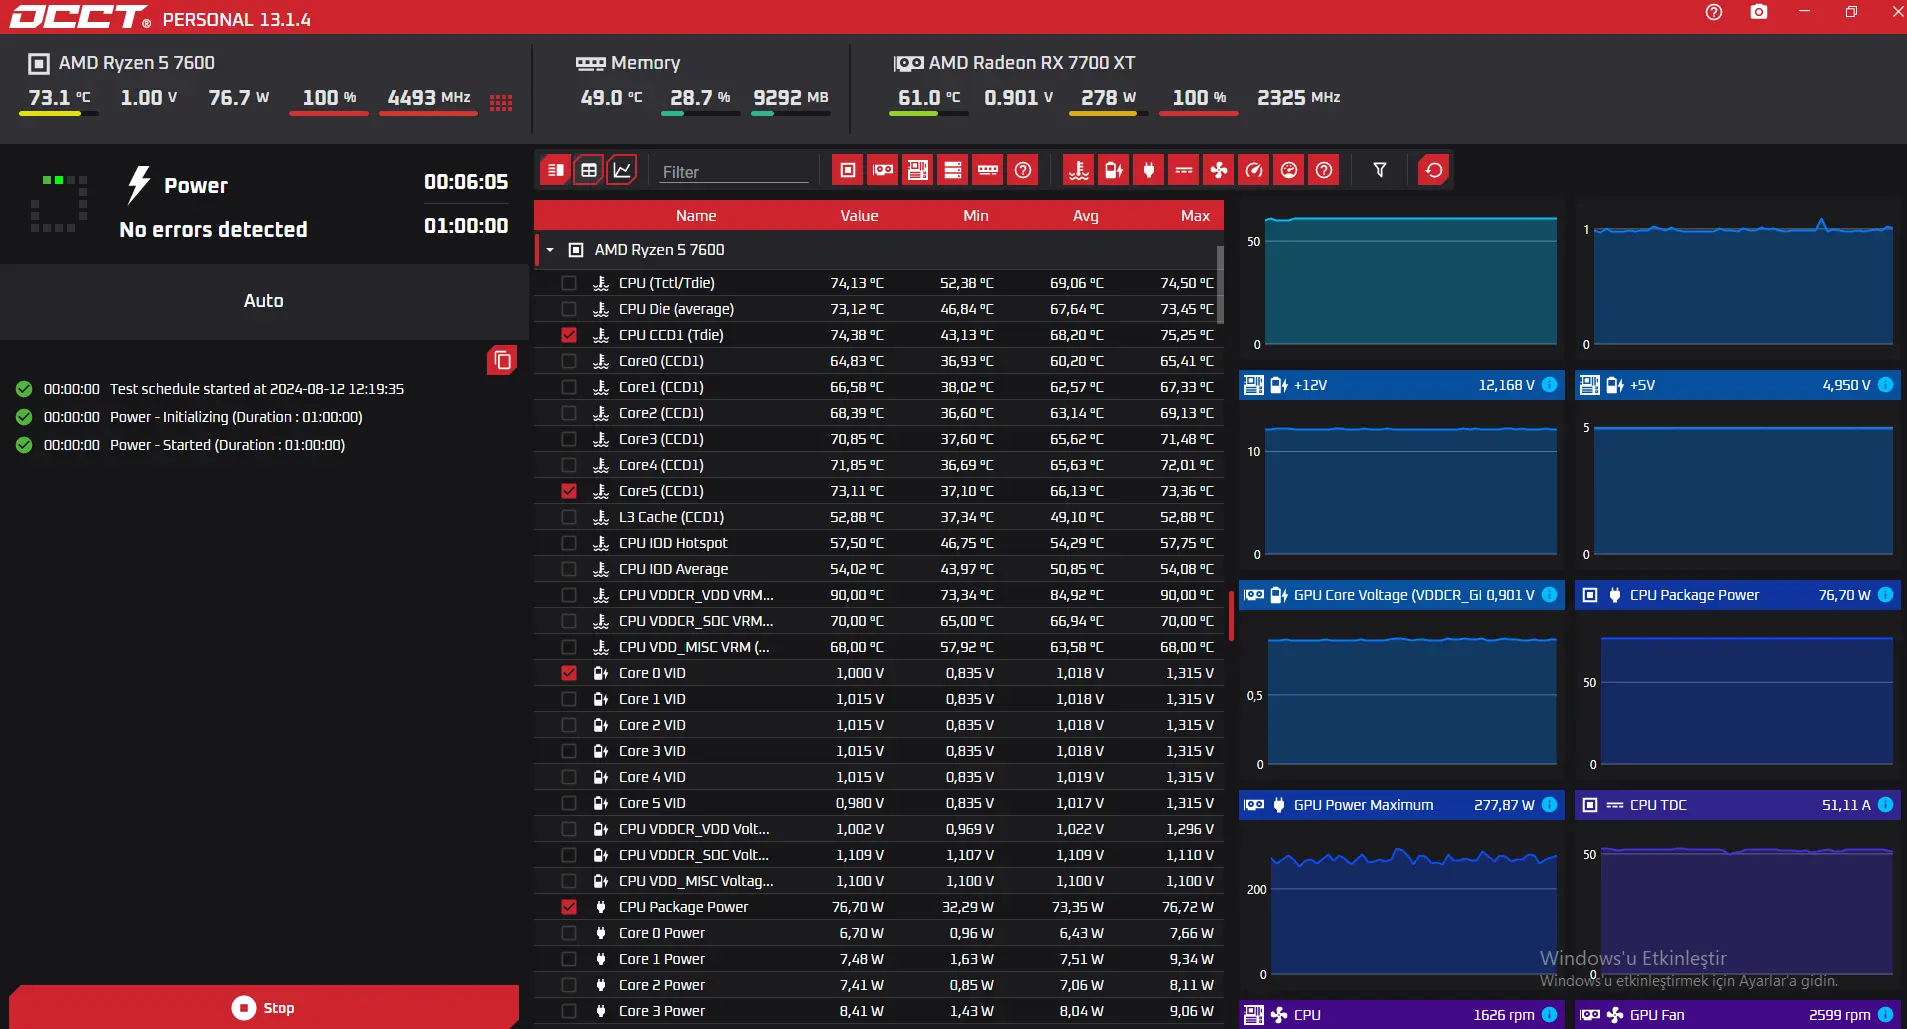Toggle the voltage sensor type filter
The height and width of the screenshot is (1029, 1907).
[x=1114, y=170]
